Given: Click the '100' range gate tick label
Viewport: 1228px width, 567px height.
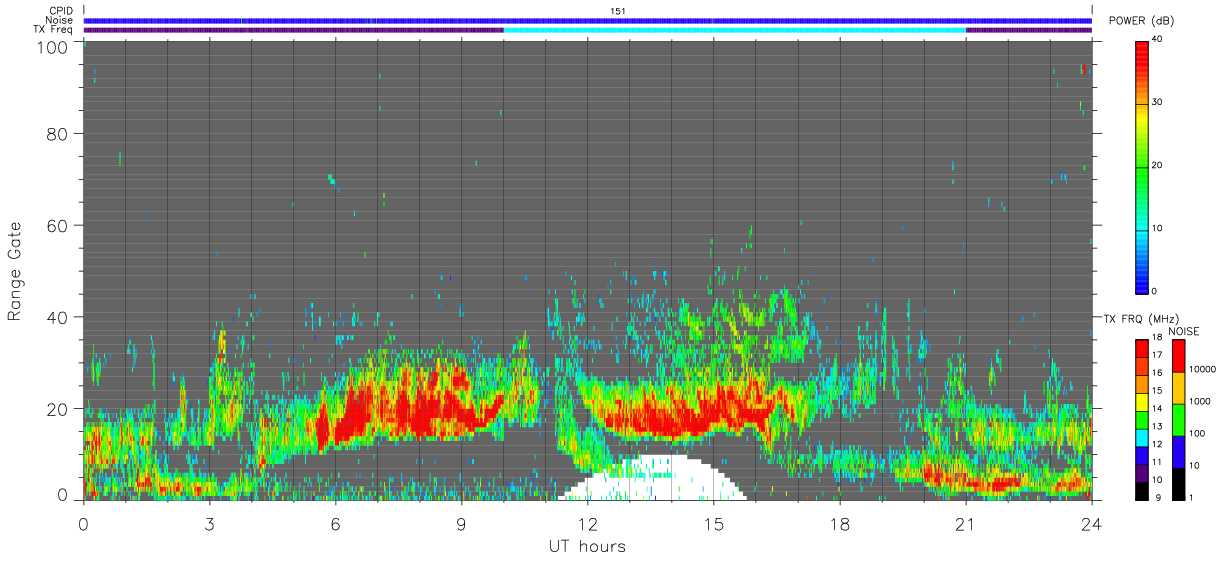Looking at the screenshot, I should pyautogui.click(x=52, y=46).
